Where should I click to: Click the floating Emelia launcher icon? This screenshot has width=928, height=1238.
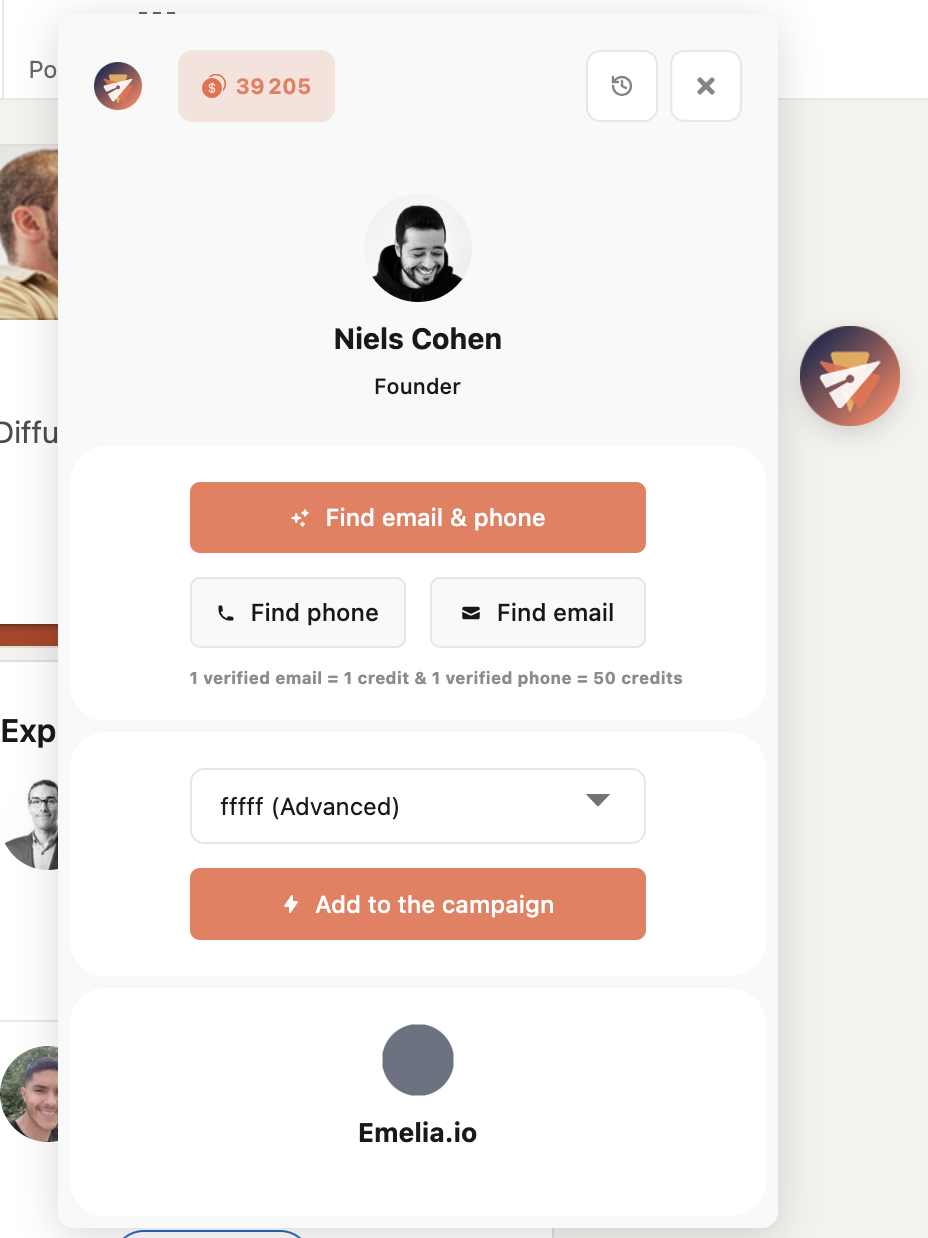click(849, 376)
